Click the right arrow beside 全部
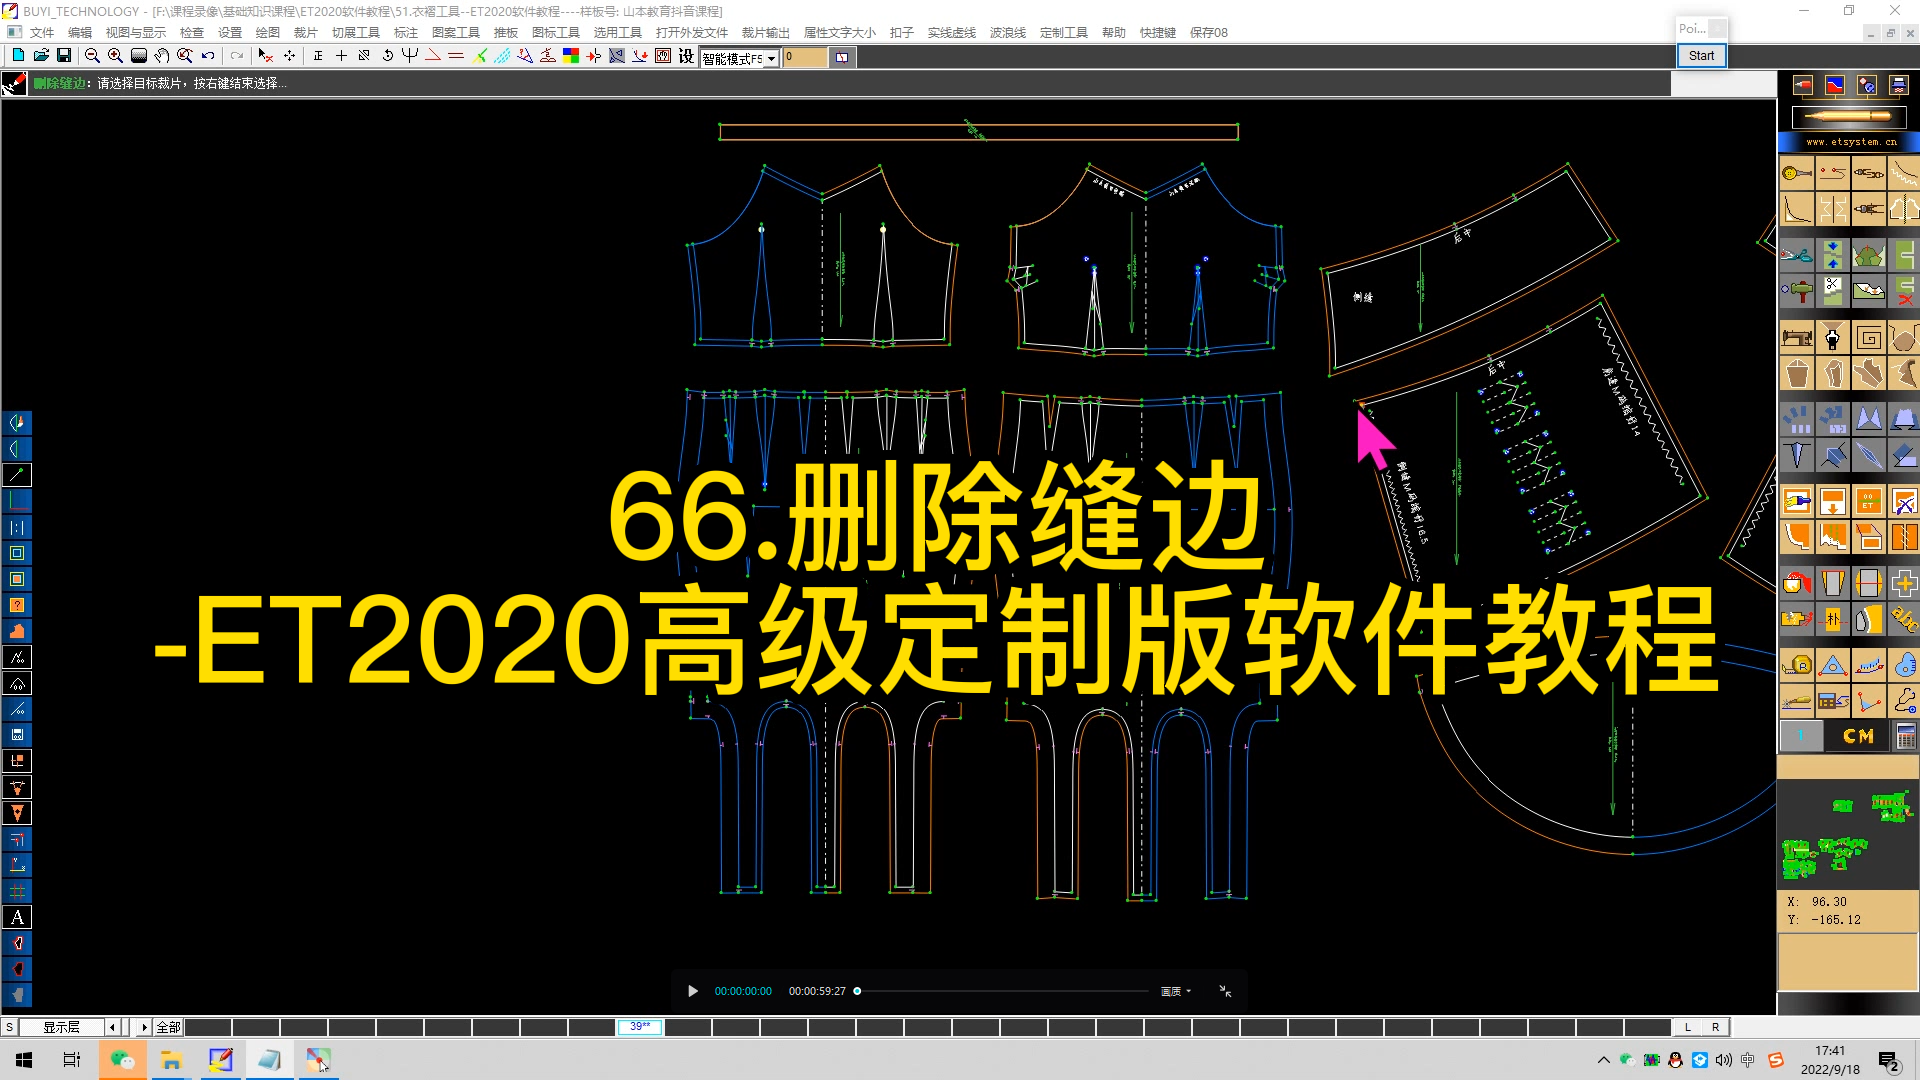Viewport: 1920px width, 1080px height. (144, 1027)
